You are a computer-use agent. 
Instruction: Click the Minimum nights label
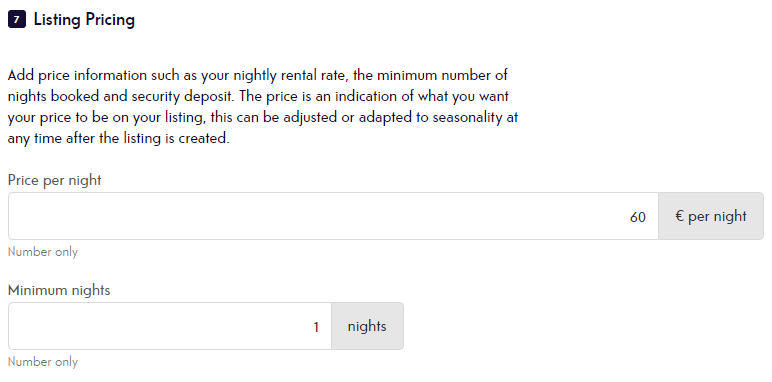click(x=59, y=290)
